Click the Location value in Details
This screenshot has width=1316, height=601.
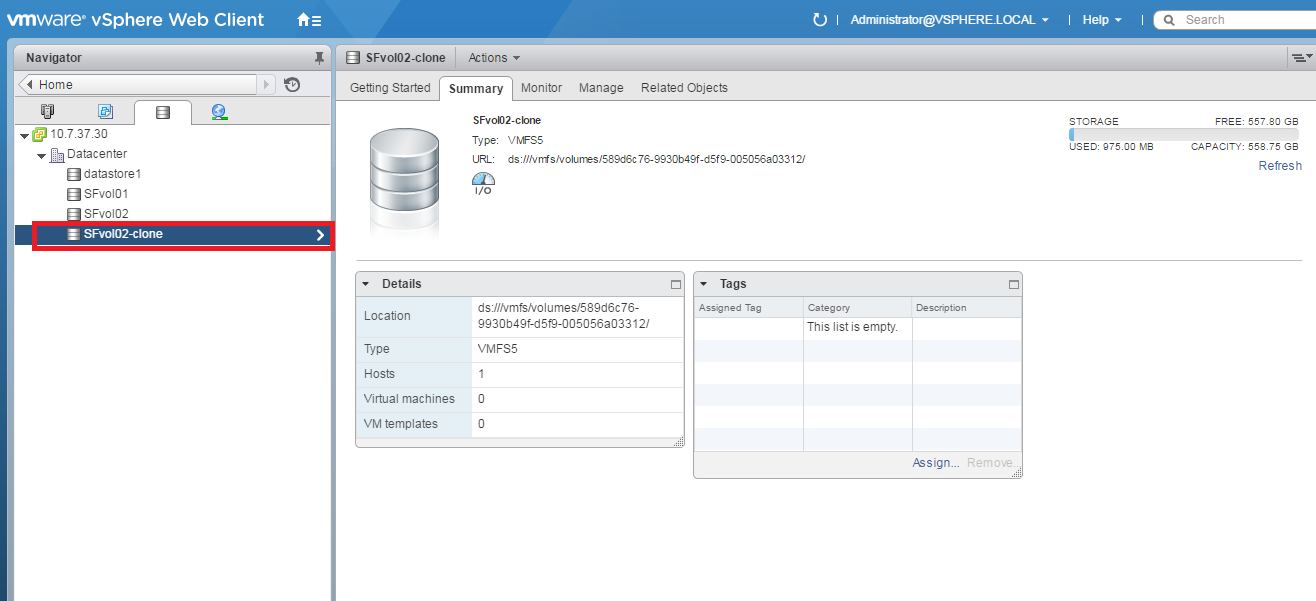tap(564, 315)
